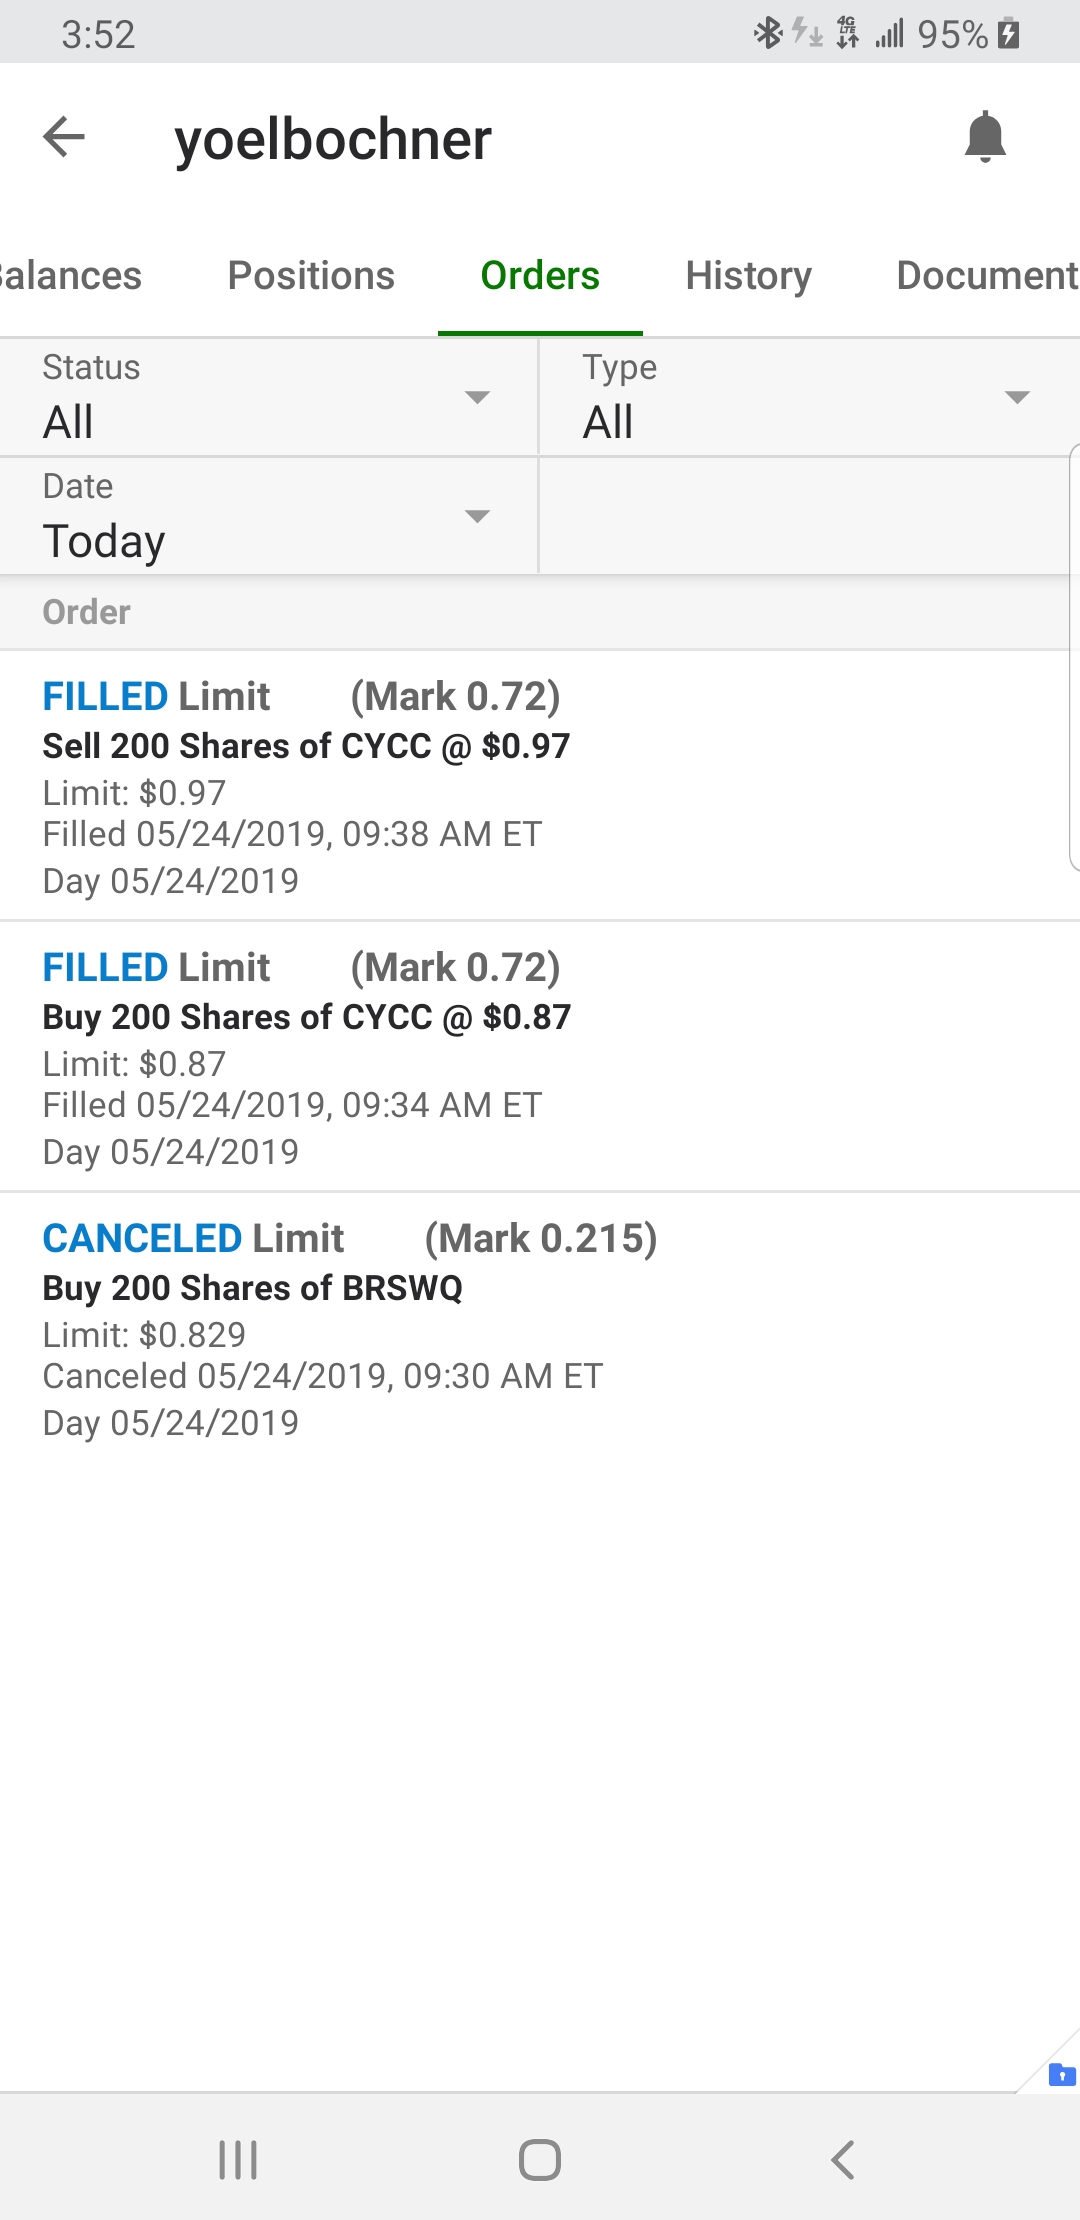The image size is (1080, 2220).
Task: Switch to the Positions tab
Action: click(x=311, y=276)
